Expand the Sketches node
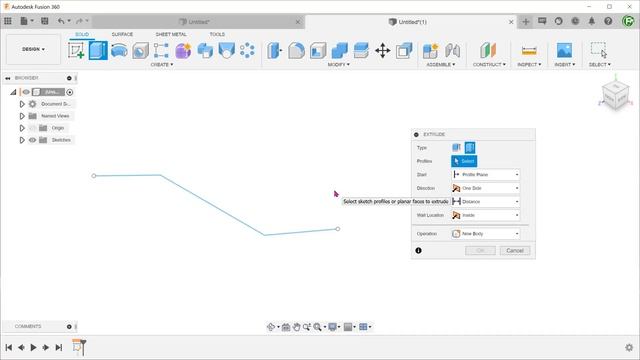Screen dimensions: 640x360 [22, 140]
